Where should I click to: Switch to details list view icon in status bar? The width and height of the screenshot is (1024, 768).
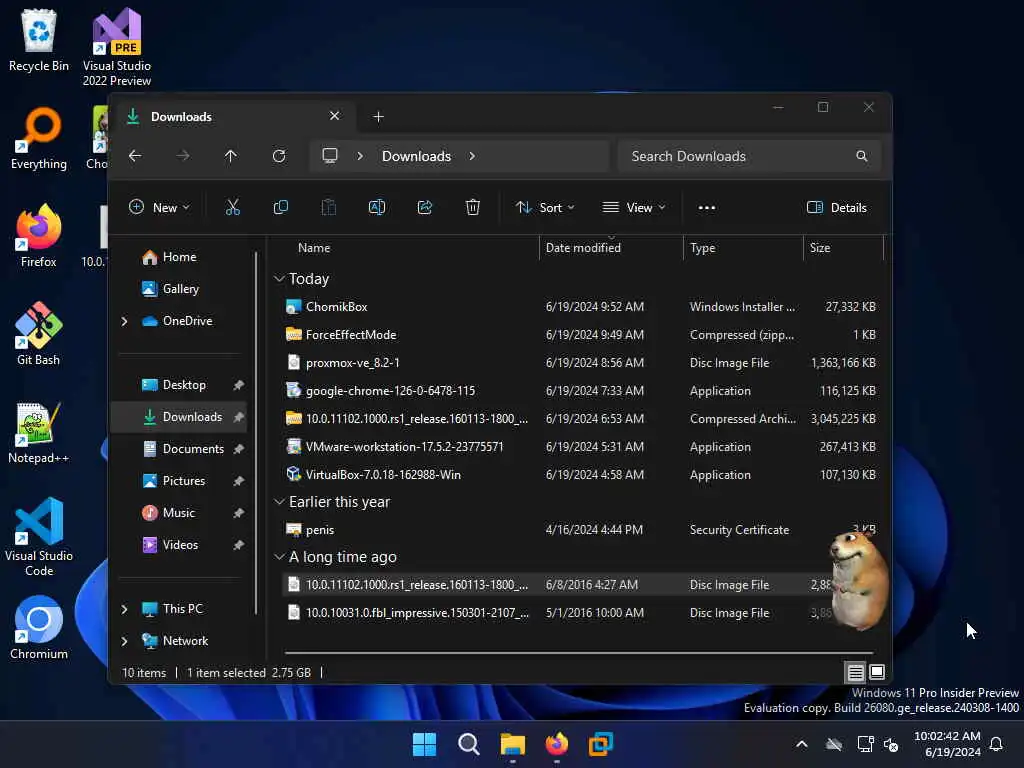856,672
